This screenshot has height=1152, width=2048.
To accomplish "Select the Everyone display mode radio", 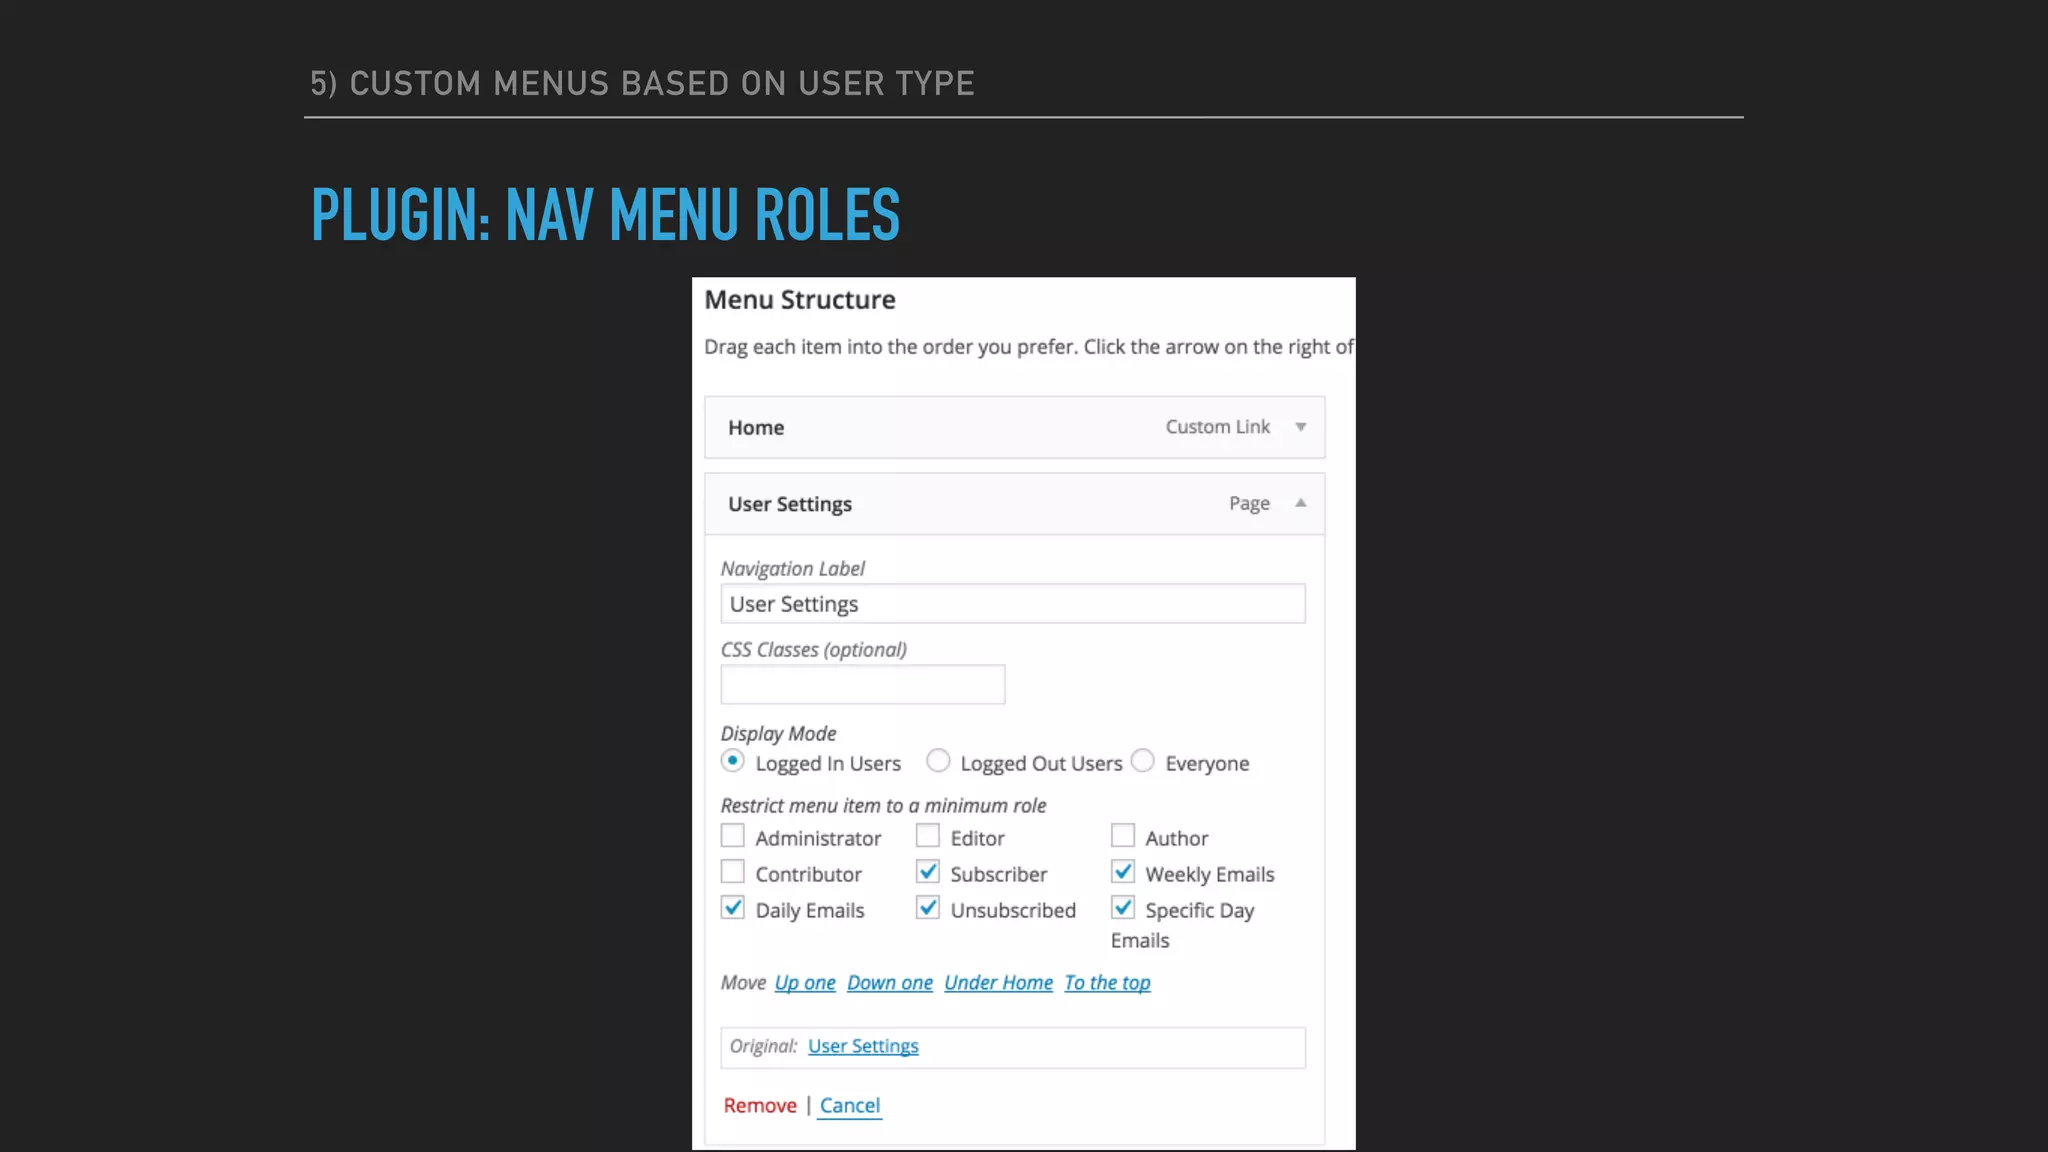I will (1142, 761).
